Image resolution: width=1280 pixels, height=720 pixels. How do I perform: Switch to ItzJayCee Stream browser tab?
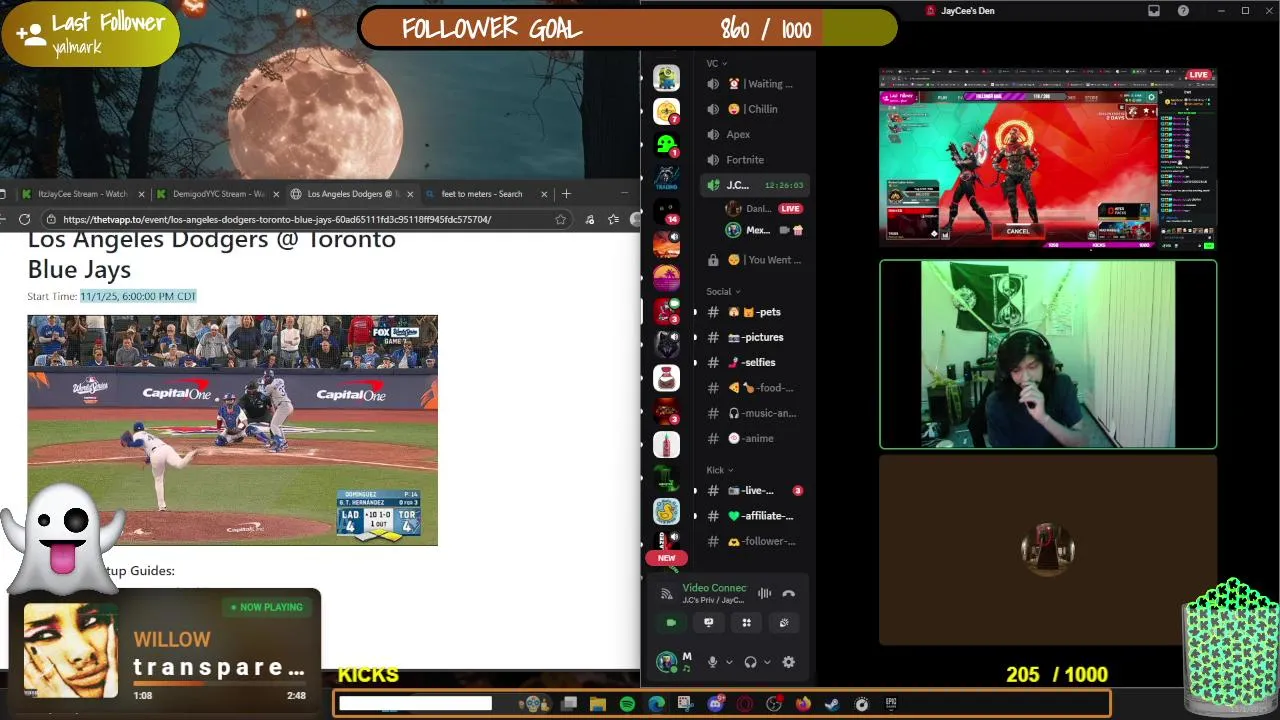[x=82, y=194]
